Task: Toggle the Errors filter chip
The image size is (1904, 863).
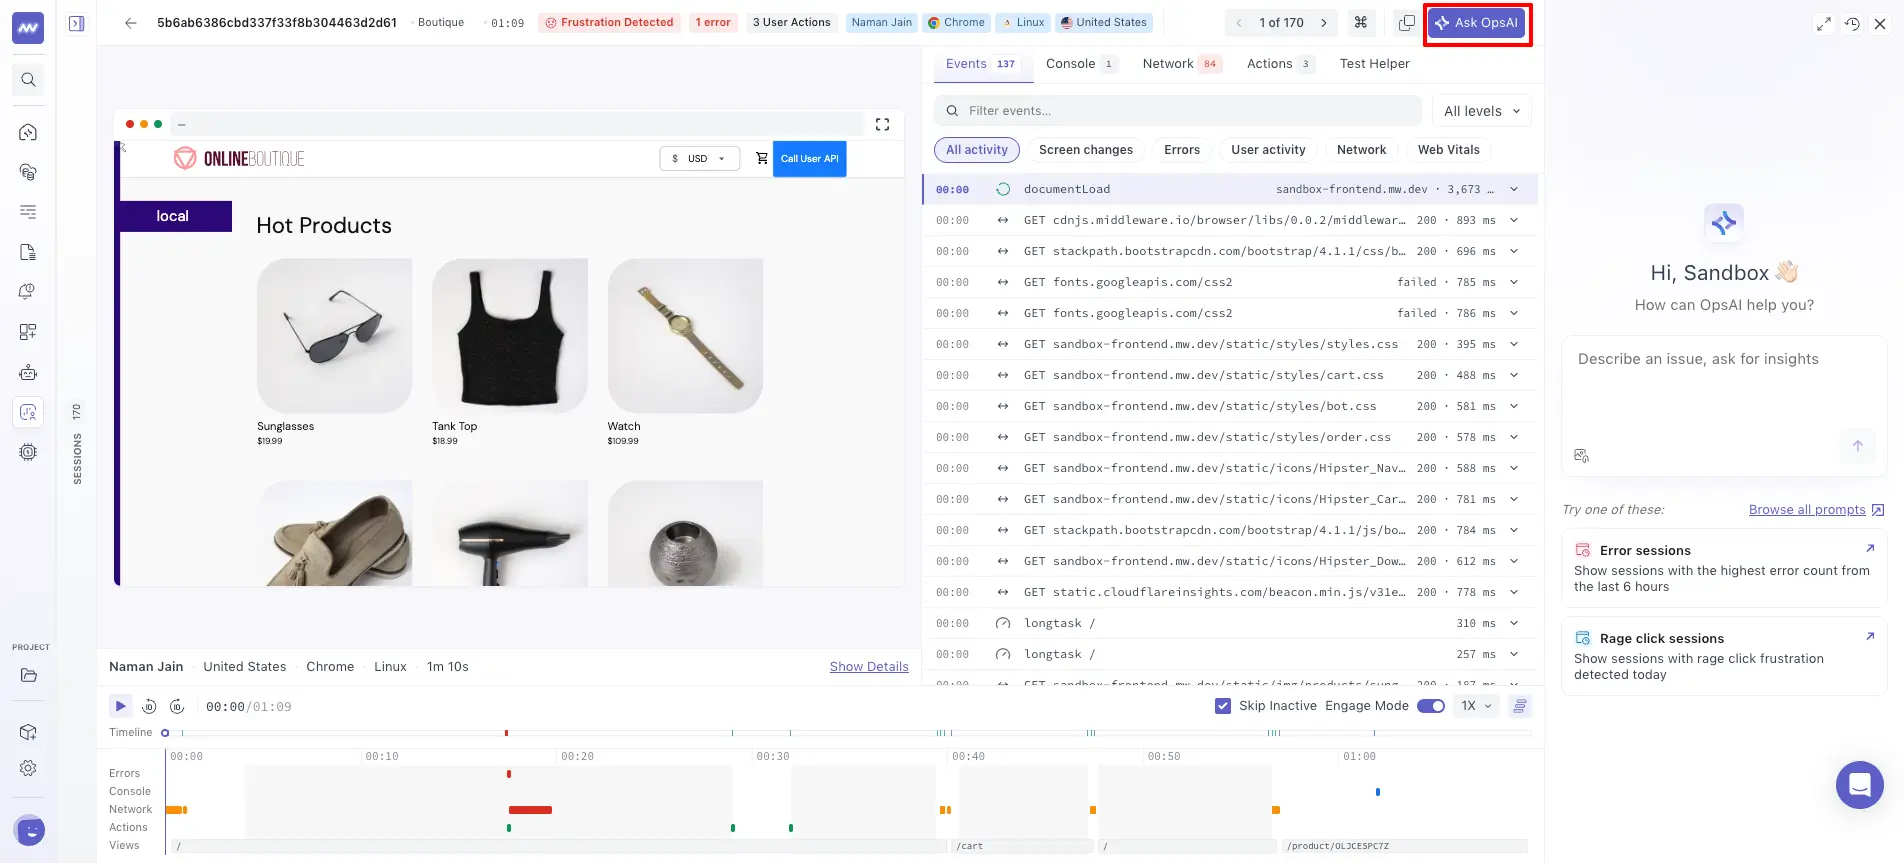Action: 1182,150
